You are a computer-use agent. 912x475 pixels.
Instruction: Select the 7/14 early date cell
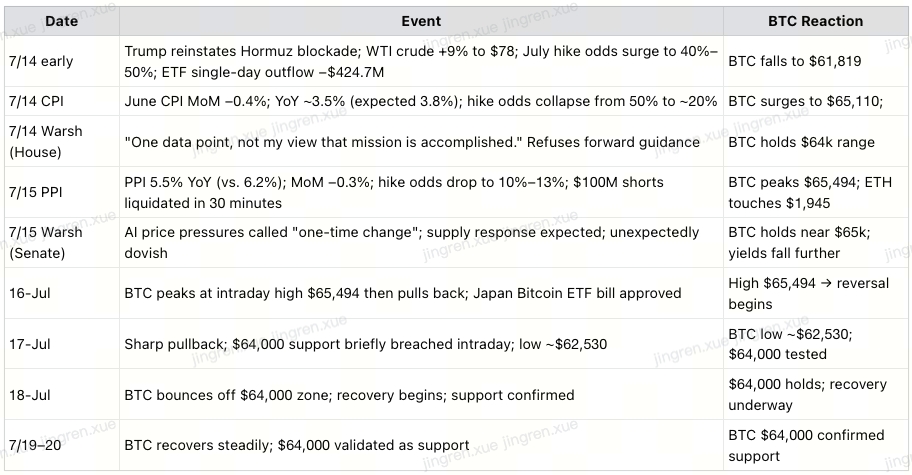pyautogui.click(x=62, y=62)
